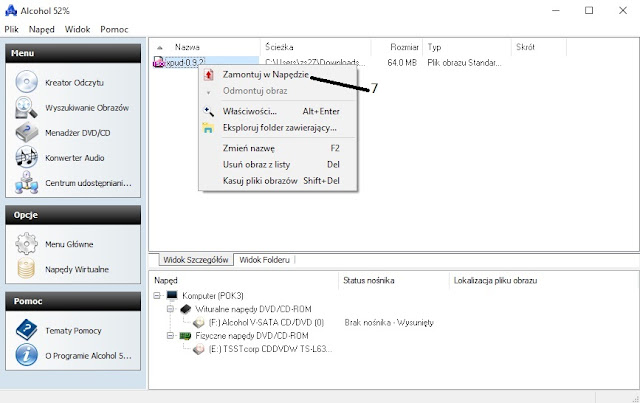This screenshot has height=403, width=640.
Task: Select the (E:) TSSTcorp CDDVDW drive row
Action: (270, 349)
